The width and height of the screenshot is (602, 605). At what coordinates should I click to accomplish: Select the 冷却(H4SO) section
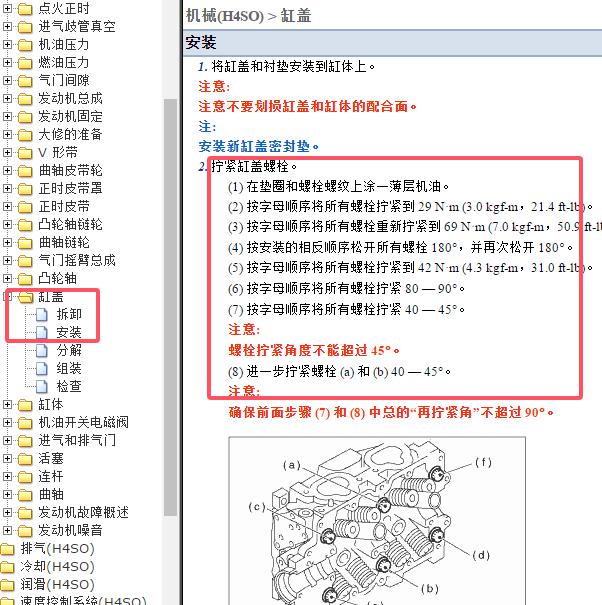click(57, 566)
